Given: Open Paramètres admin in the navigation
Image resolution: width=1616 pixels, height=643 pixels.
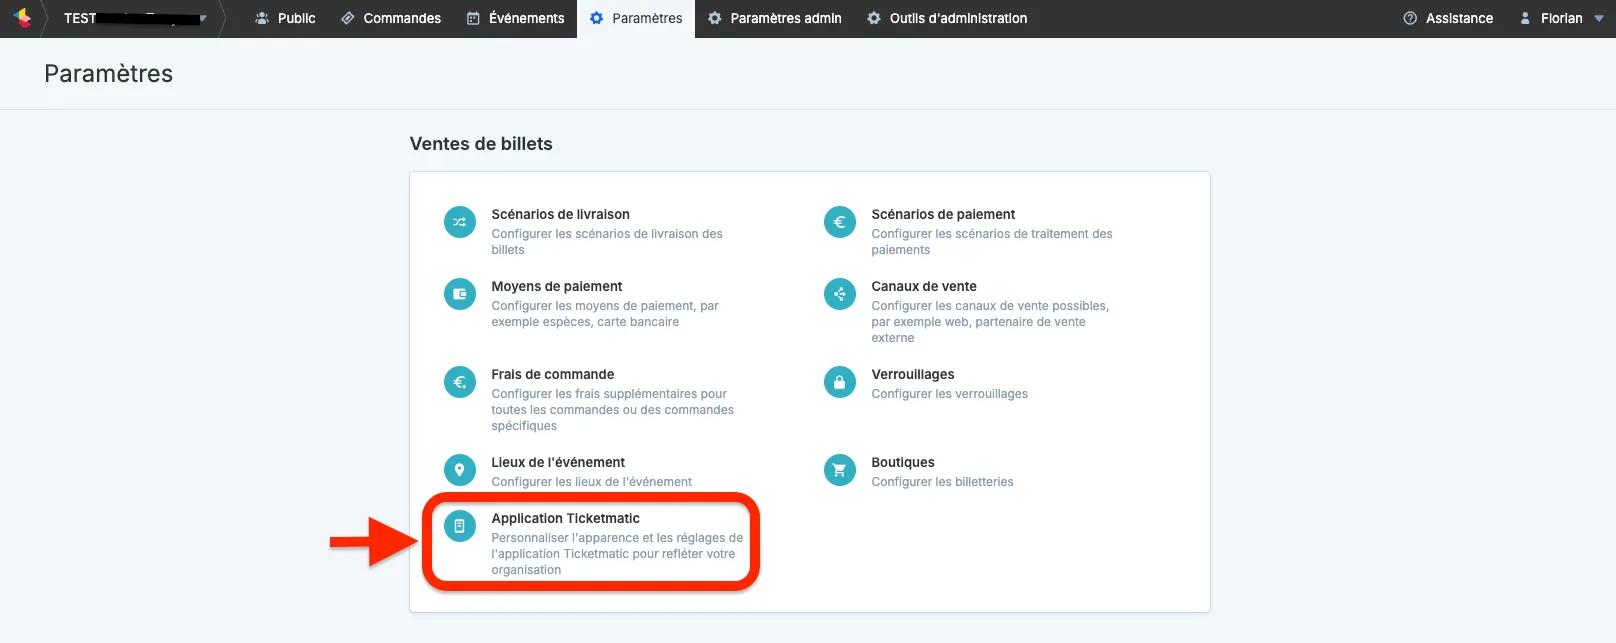Looking at the screenshot, I should tap(775, 18).
